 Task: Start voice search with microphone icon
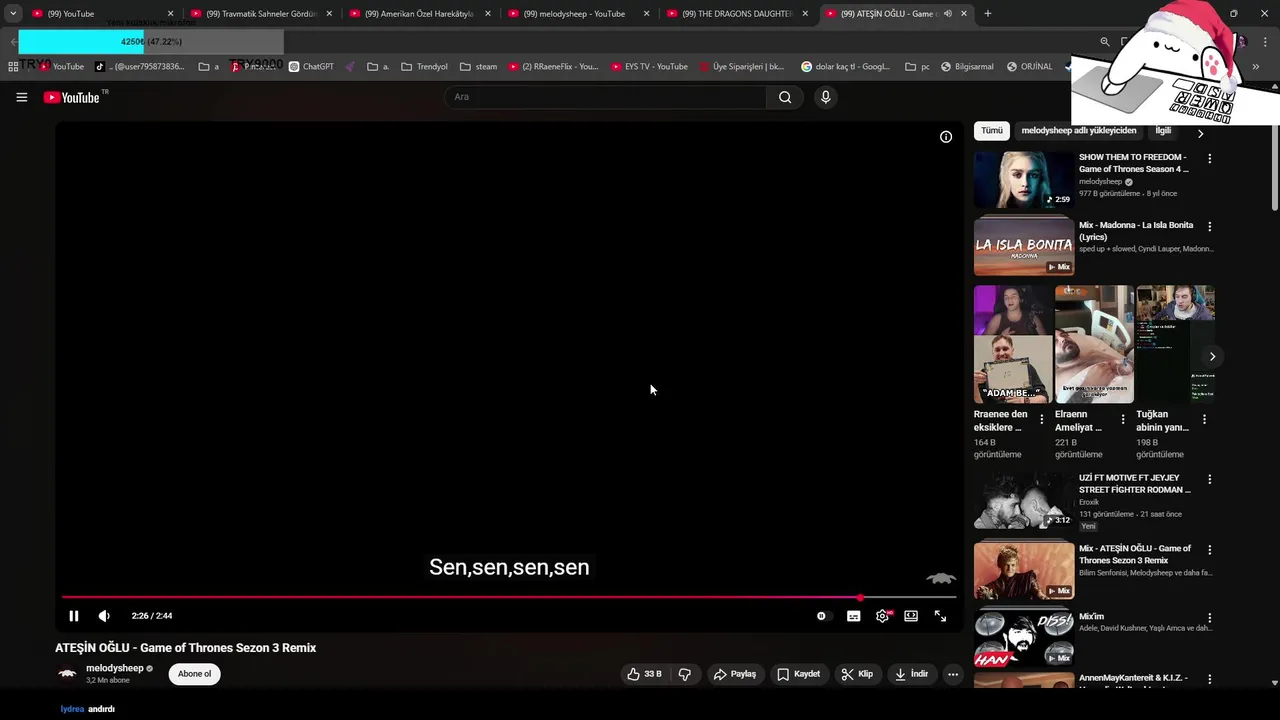(x=825, y=97)
